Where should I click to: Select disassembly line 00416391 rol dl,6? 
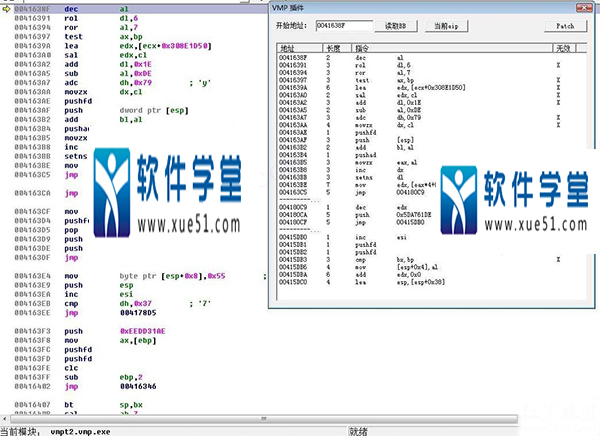(x=140, y=18)
